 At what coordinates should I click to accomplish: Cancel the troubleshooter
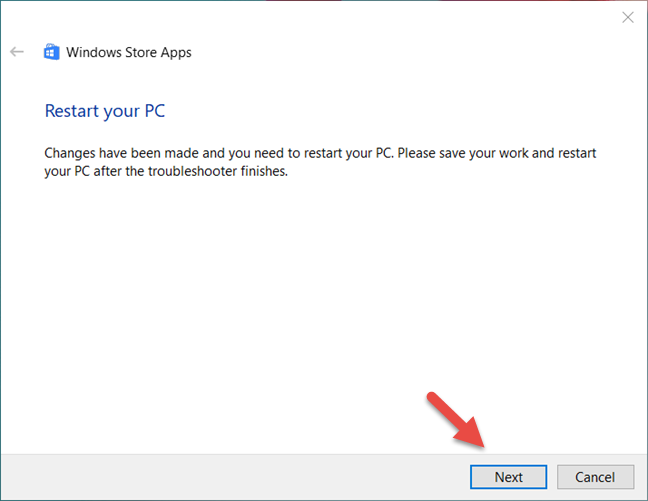pos(595,477)
